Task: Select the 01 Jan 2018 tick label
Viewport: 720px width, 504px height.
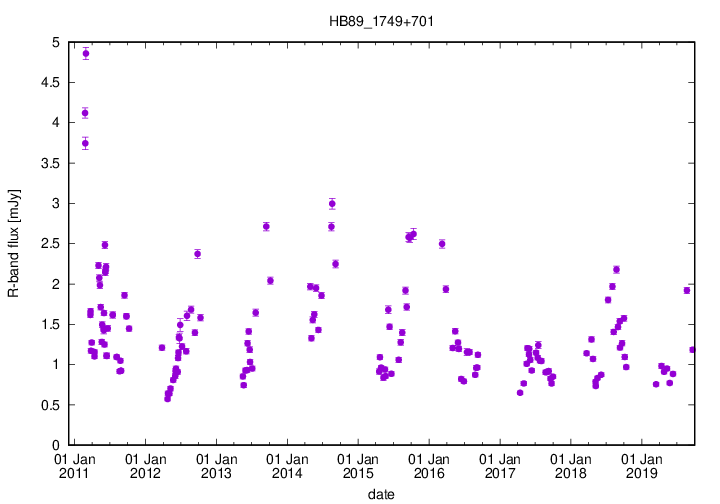Action: point(571,464)
